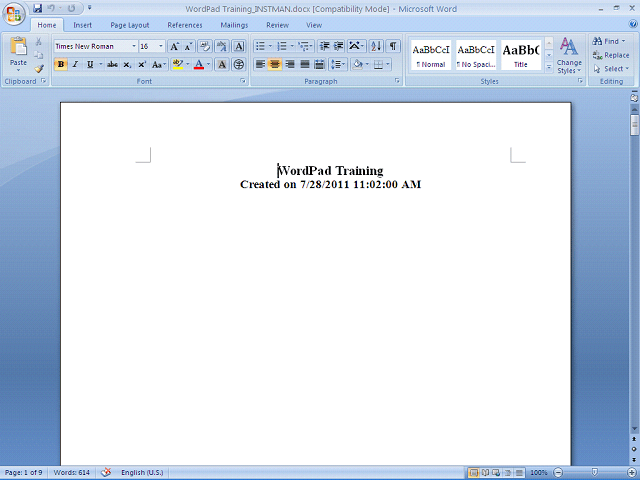This screenshot has height=480, width=640.
Task: Open font color dropdown arrow
Action: click(208, 64)
